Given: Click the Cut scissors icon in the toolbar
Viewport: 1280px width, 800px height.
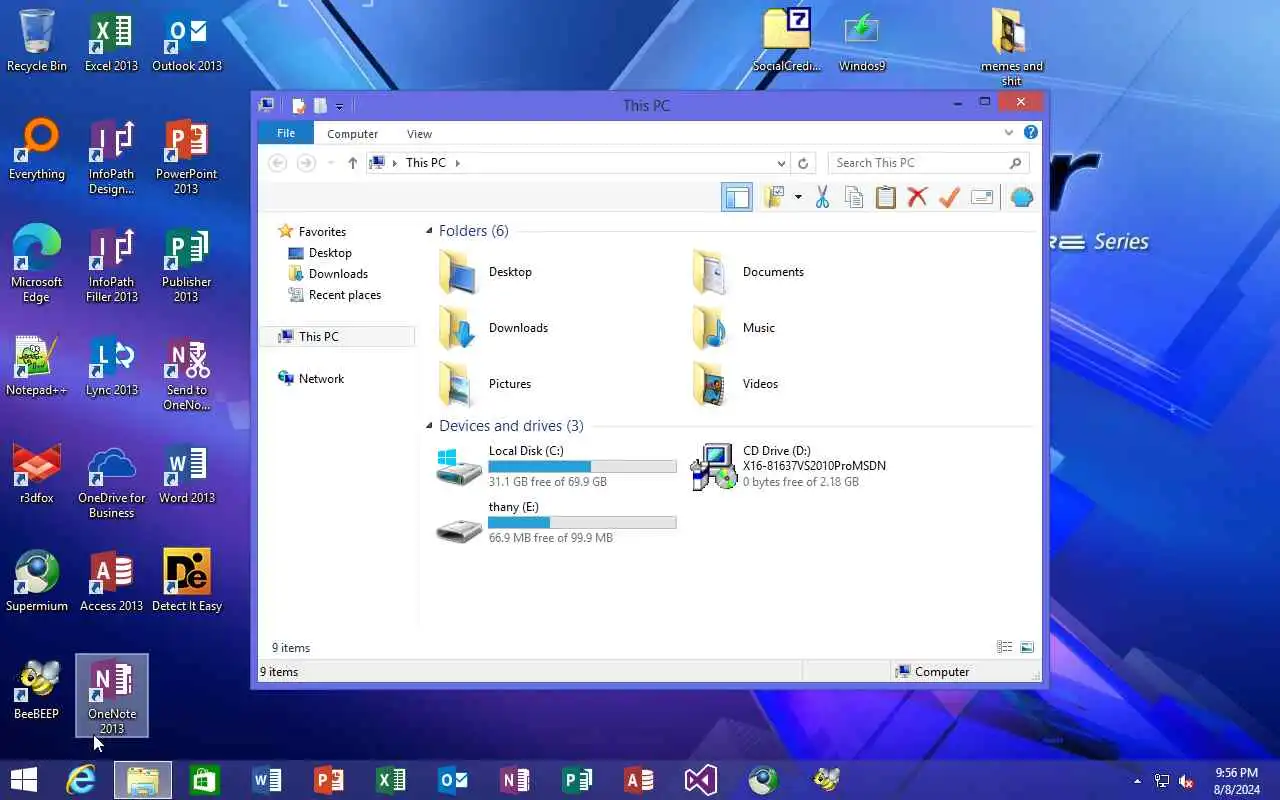Looking at the screenshot, I should pyautogui.click(x=822, y=197).
